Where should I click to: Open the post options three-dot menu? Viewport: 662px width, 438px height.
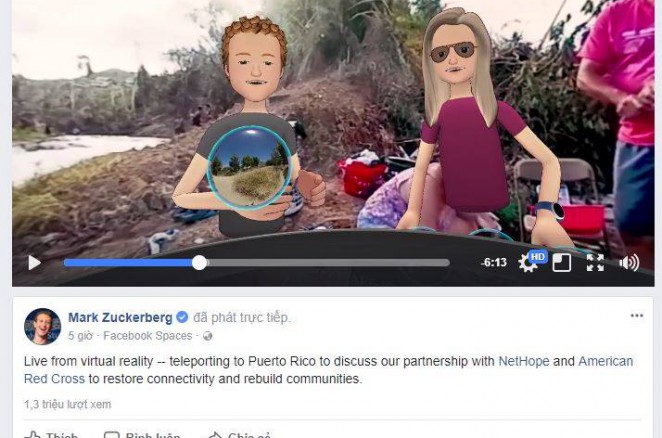click(637, 316)
